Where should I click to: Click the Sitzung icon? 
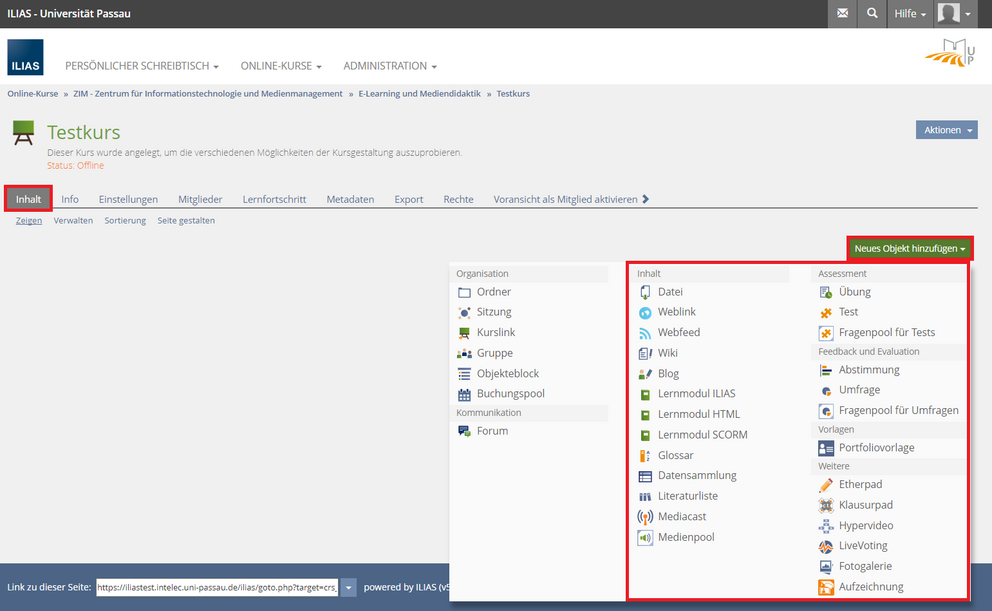click(464, 312)
